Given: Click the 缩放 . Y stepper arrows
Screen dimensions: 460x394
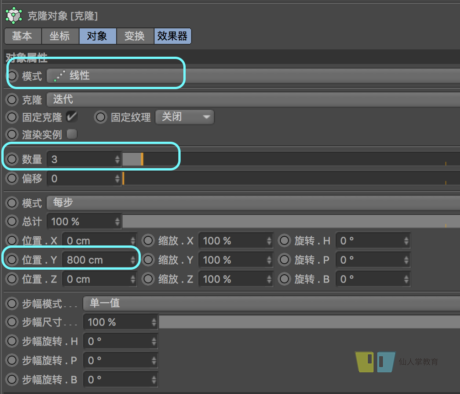Looking at the screenshot, I should click(x=269, y=260).
